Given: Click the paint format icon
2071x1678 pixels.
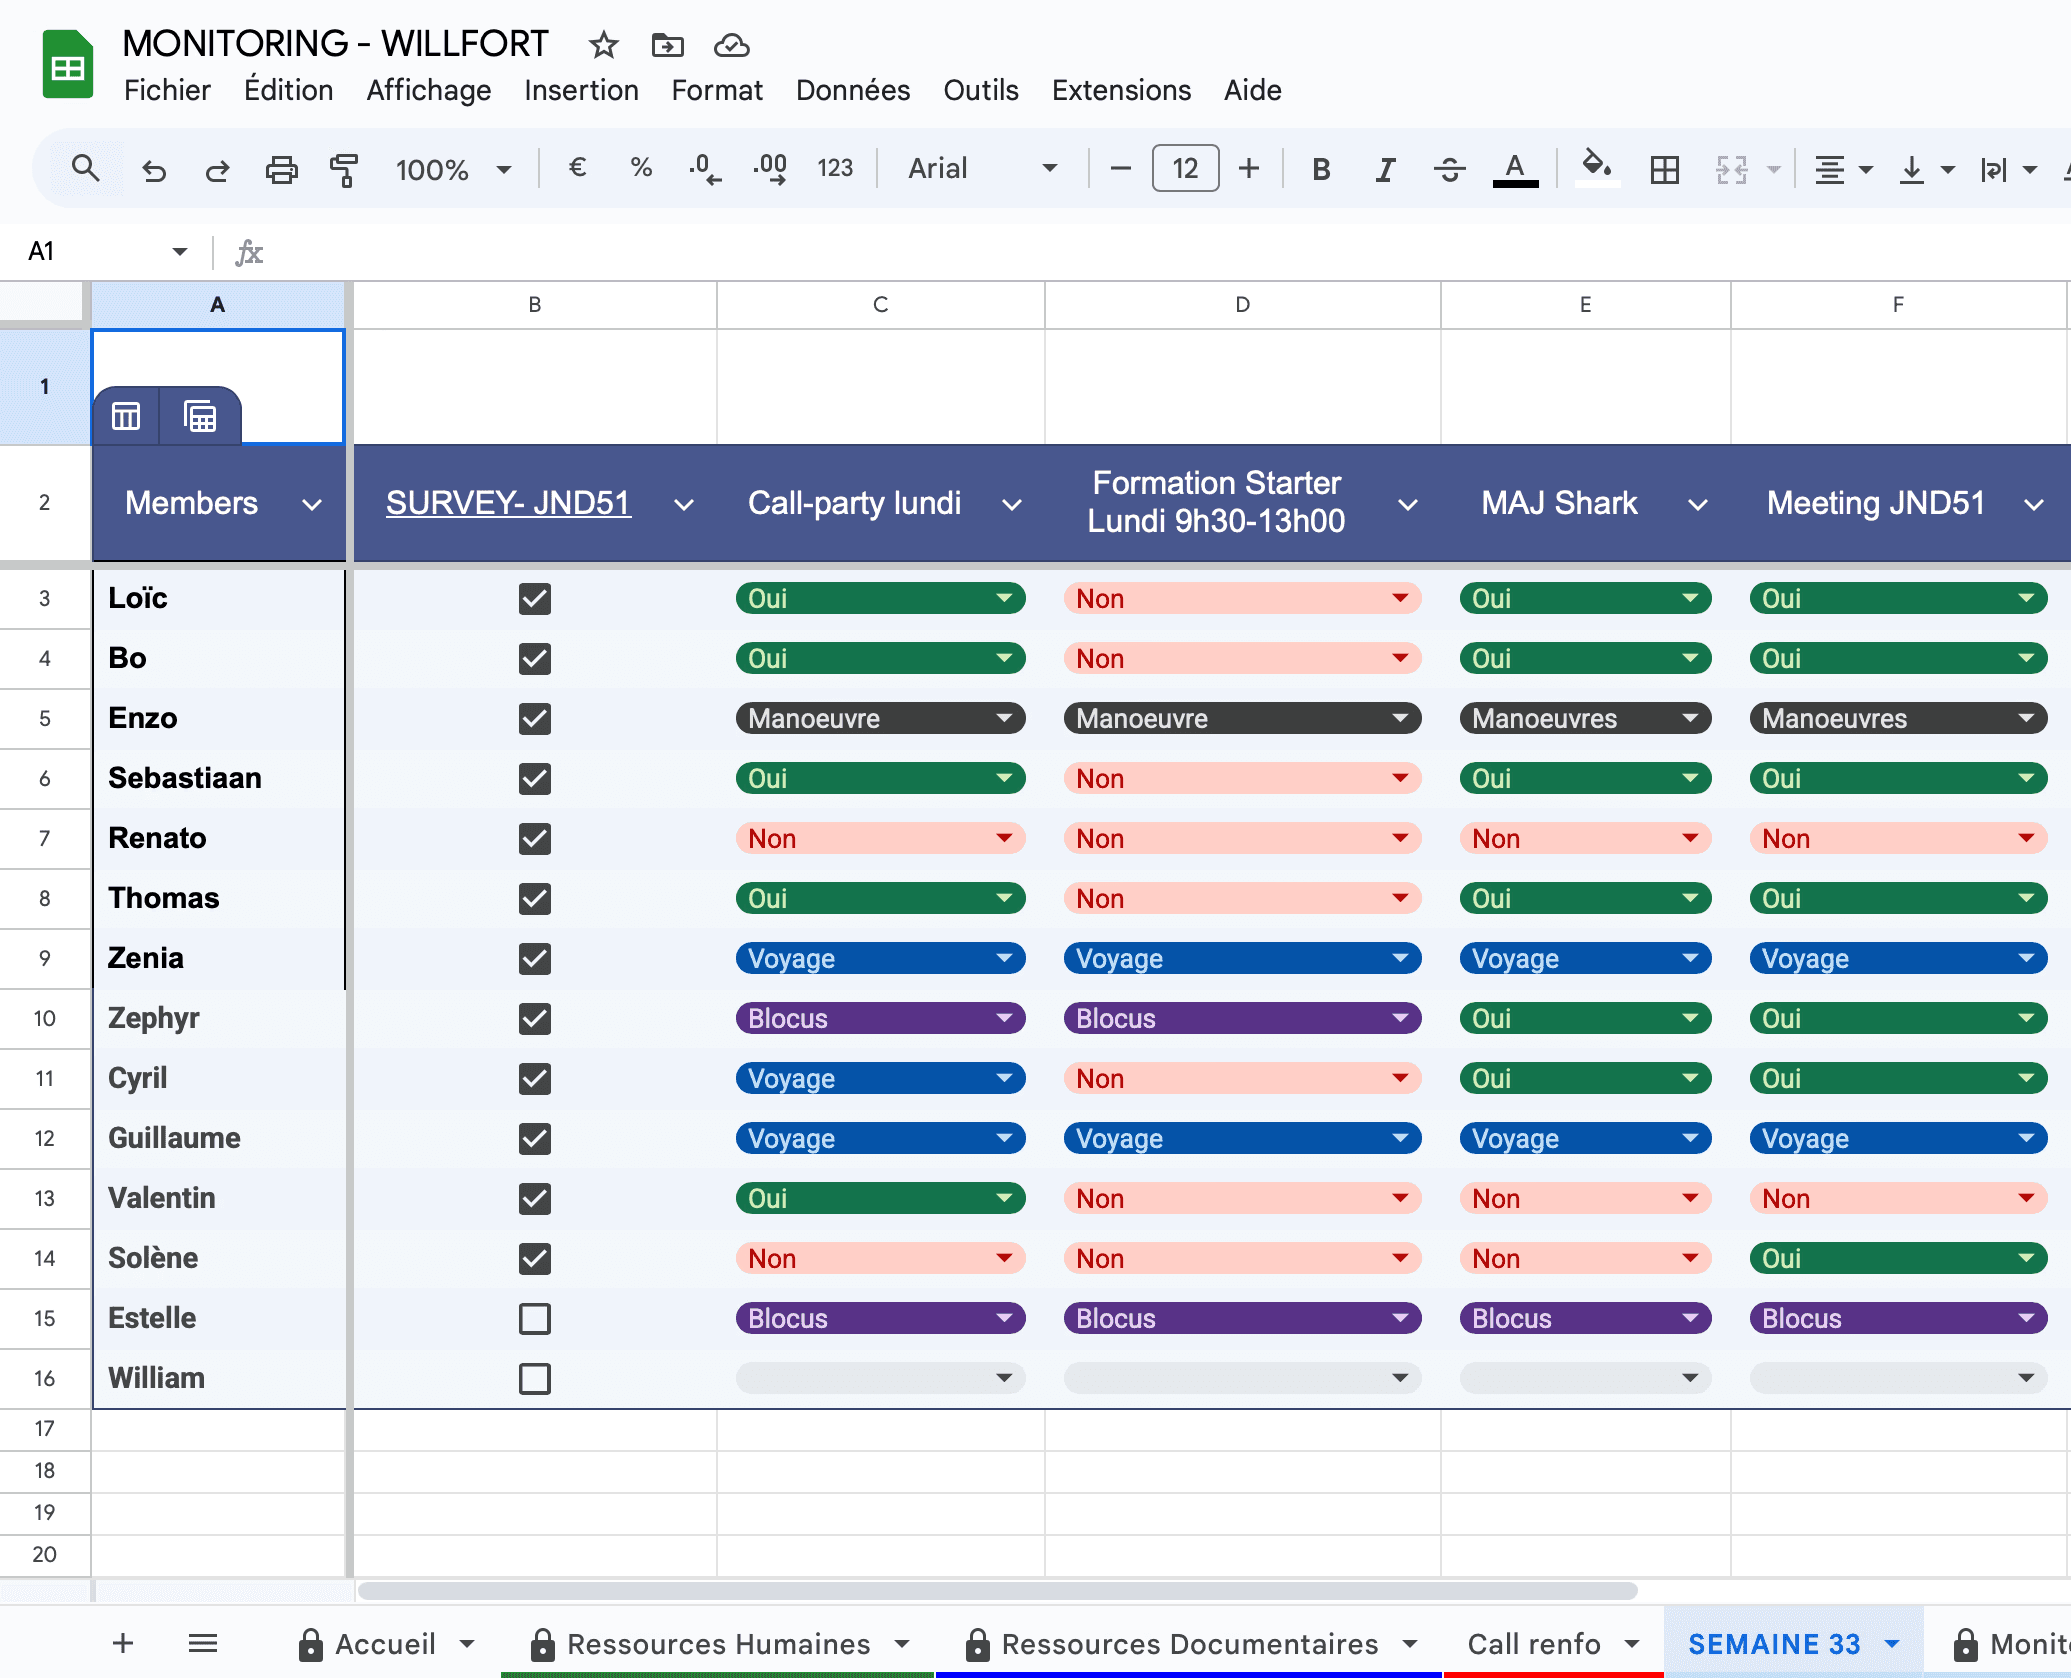Looking at the screenshot, I should [x=344, y=169].
